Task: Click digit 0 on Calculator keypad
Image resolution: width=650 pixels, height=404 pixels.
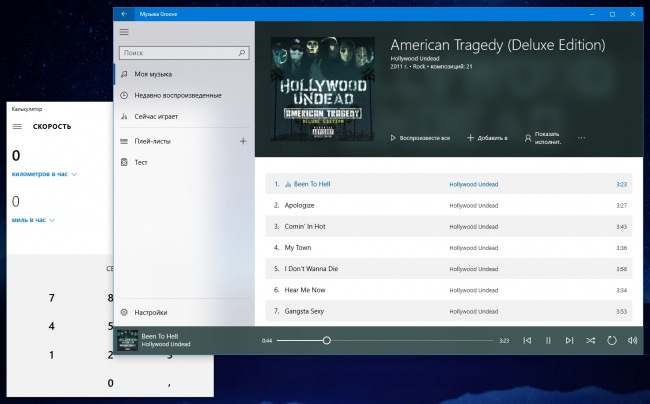Action: 110,383
